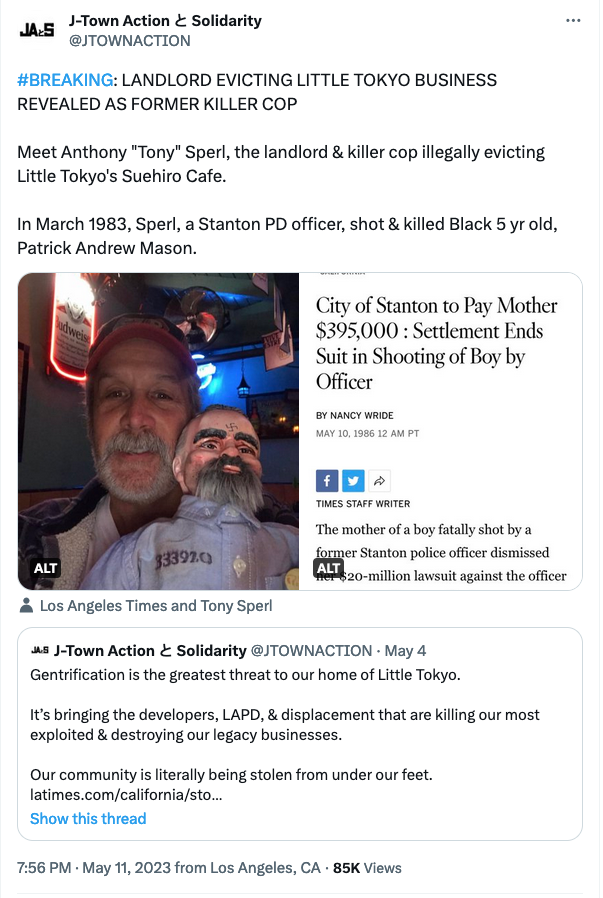
Task: Open the tweet's three-dot more menu
Action: 572,21
